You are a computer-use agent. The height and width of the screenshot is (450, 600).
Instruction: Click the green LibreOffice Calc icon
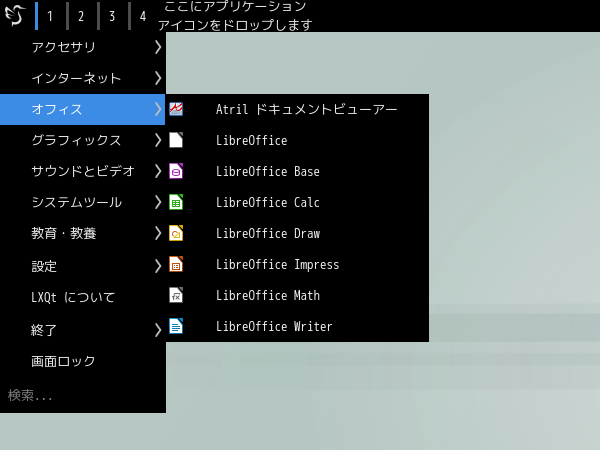tap(176, 202)
